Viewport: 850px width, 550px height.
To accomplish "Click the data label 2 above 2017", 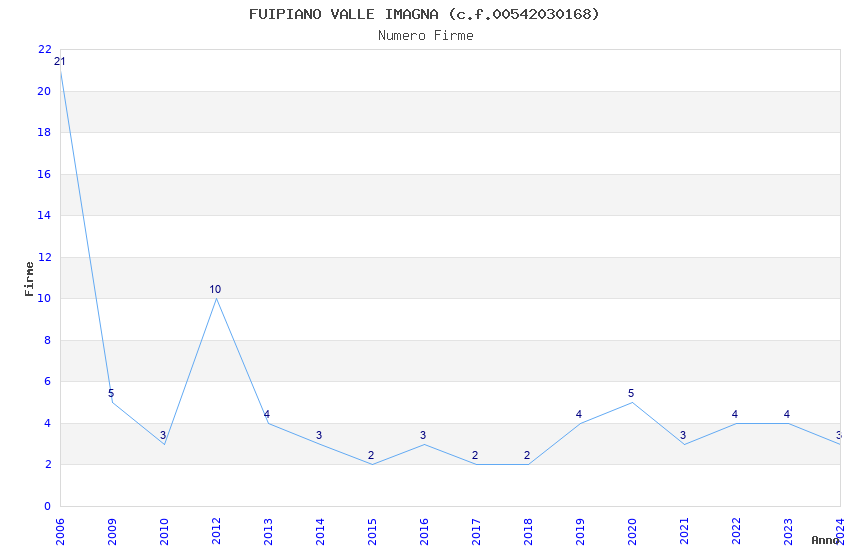I will pyautogui.click(x=475, y=455).
